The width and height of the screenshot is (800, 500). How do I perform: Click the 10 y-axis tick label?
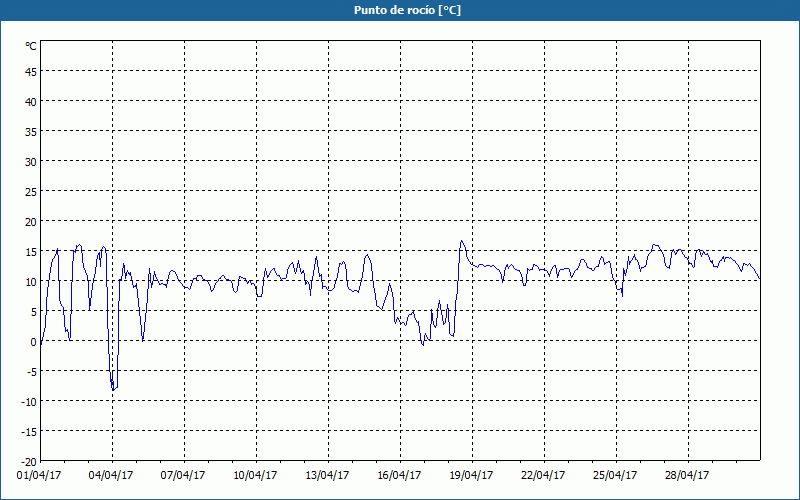pyautogui.click(x=31, y=282)
